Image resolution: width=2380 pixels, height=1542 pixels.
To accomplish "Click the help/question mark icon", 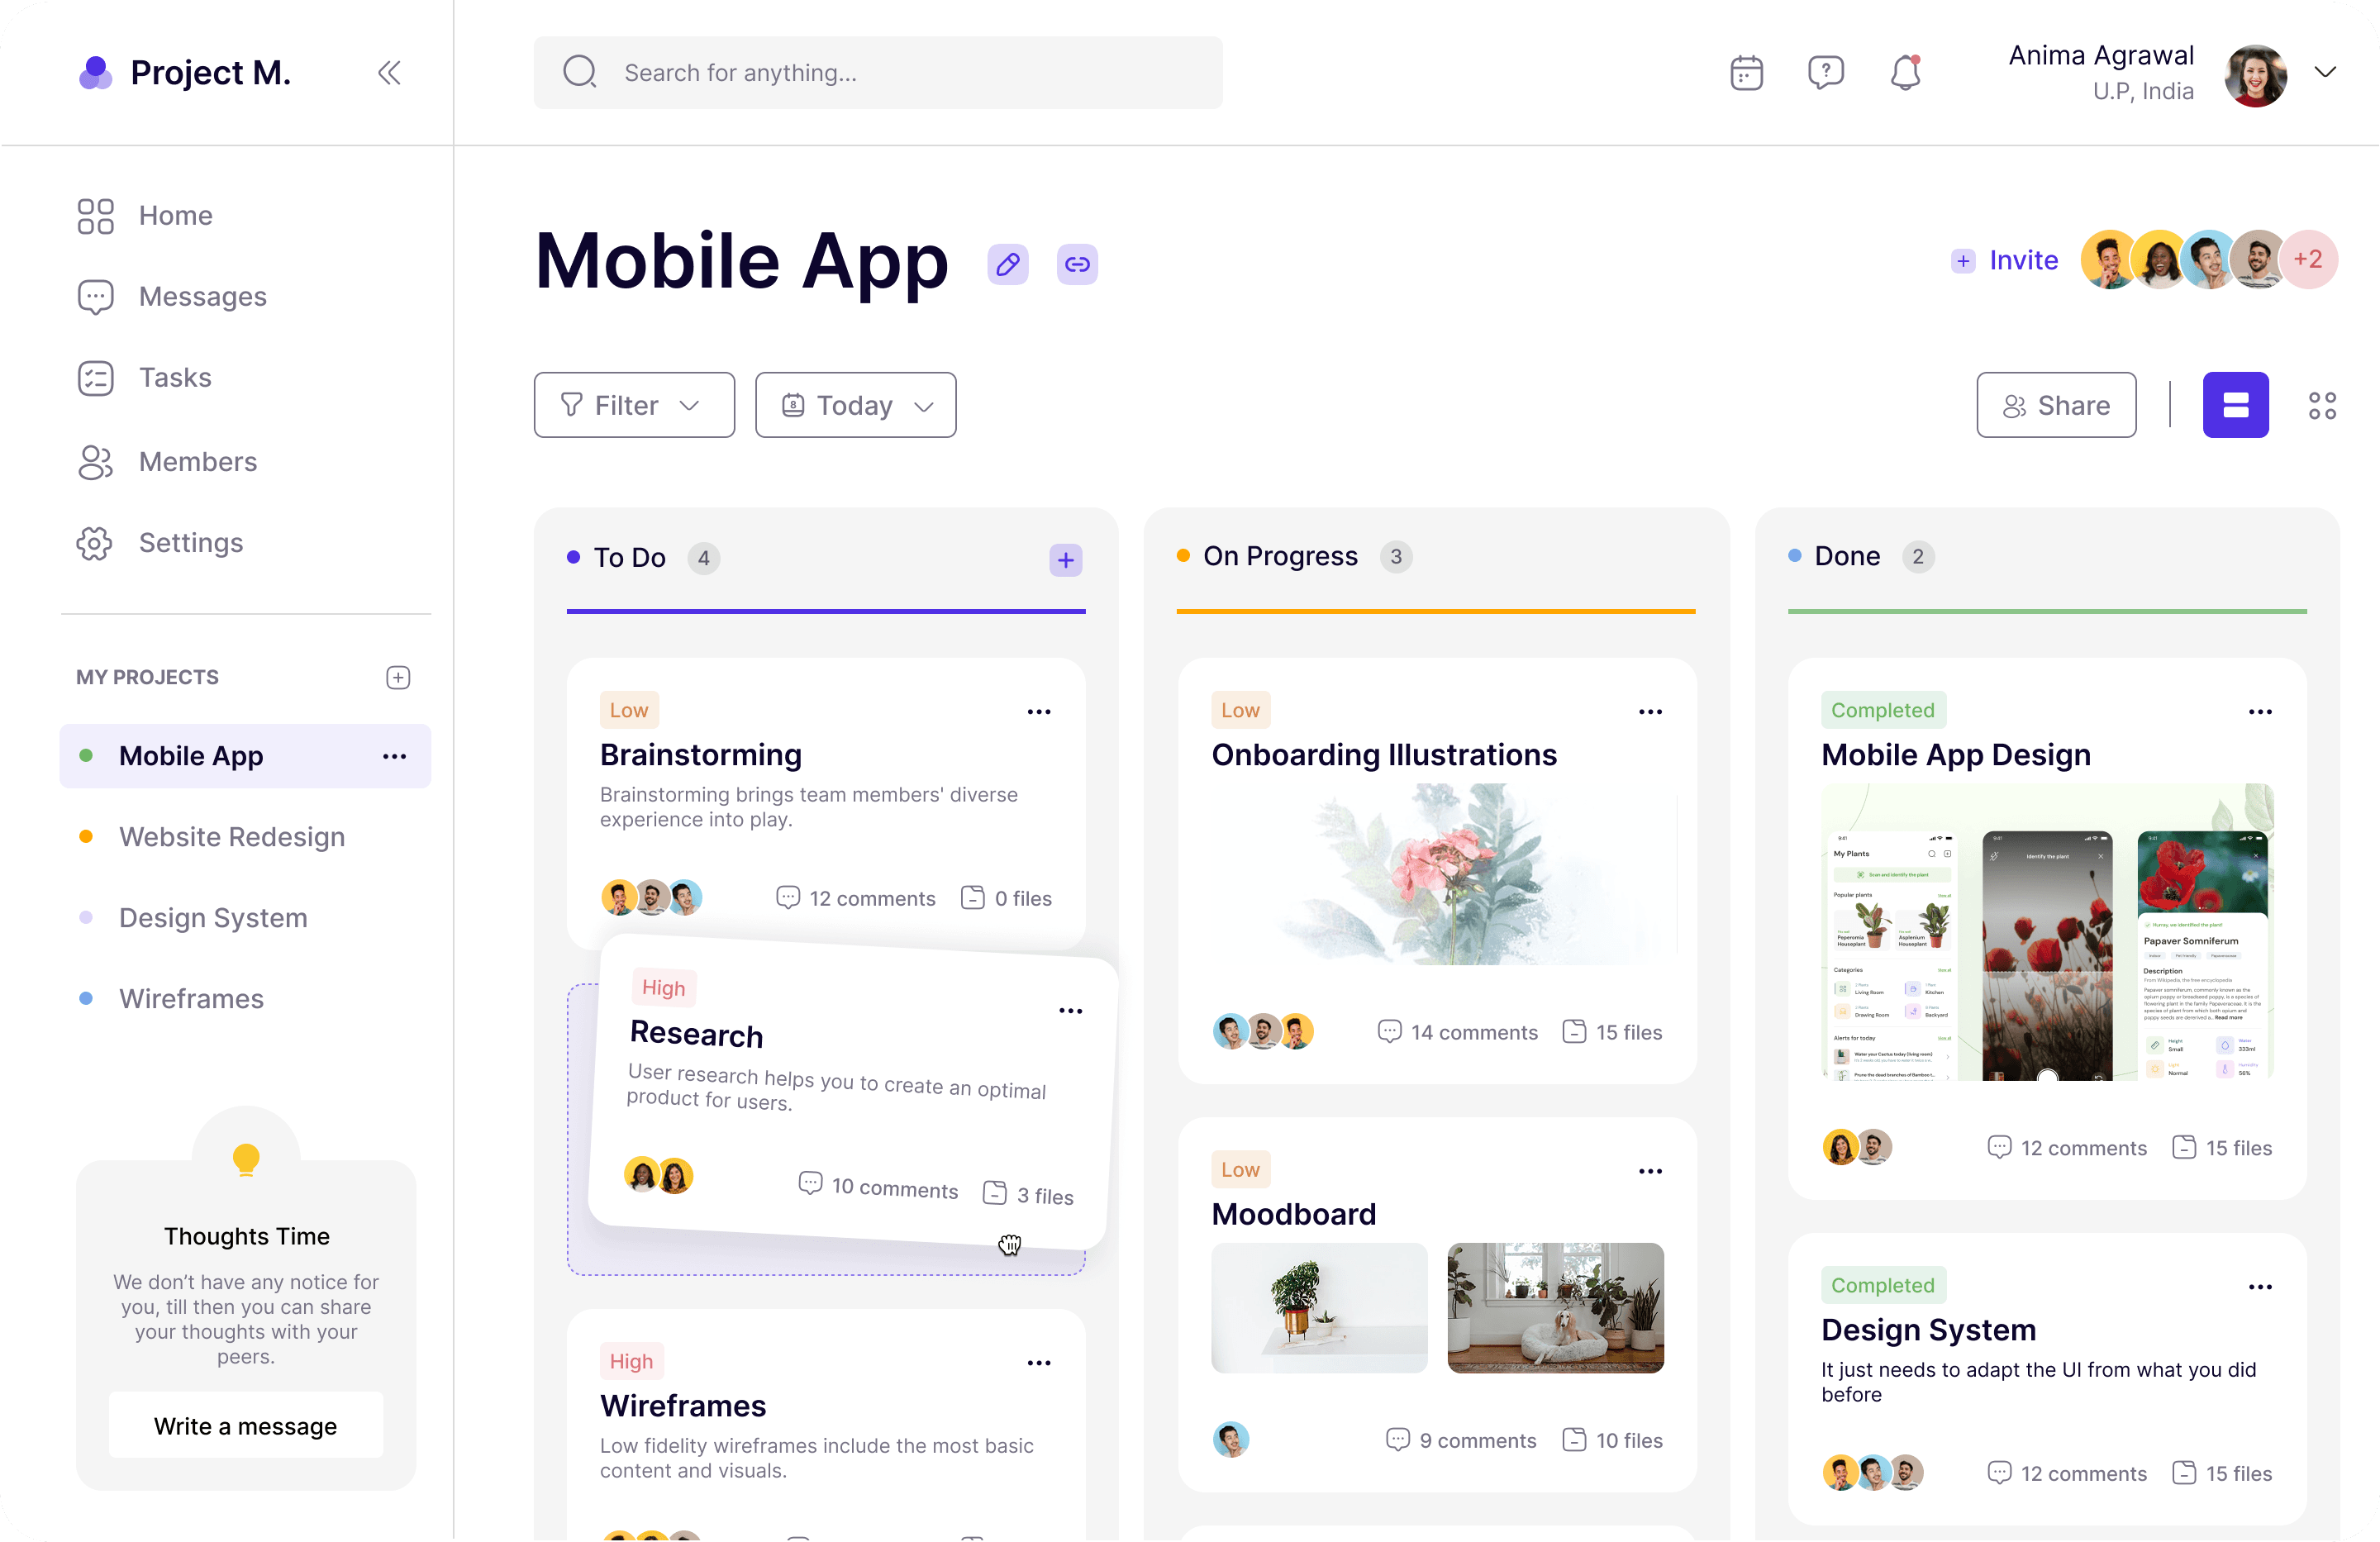I will (x=1825, y=73).
